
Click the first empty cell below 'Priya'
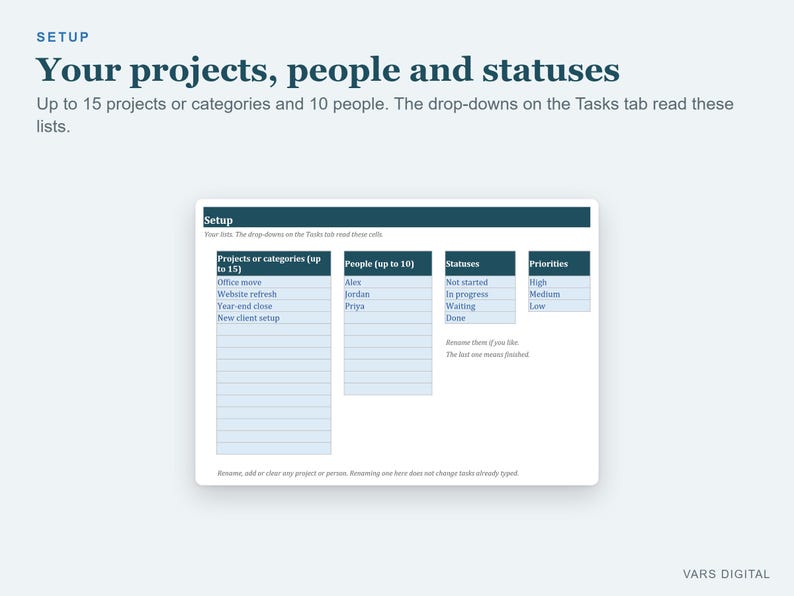tap(388, 318)
